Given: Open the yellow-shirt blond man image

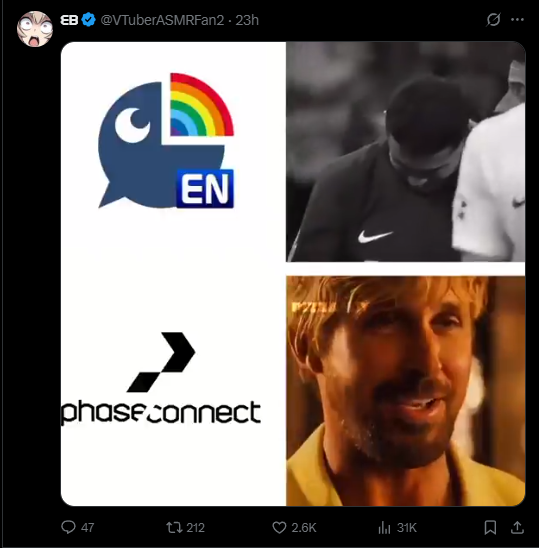Looking at the screenshot, I should pyautogui.click(x=405, y=391).
